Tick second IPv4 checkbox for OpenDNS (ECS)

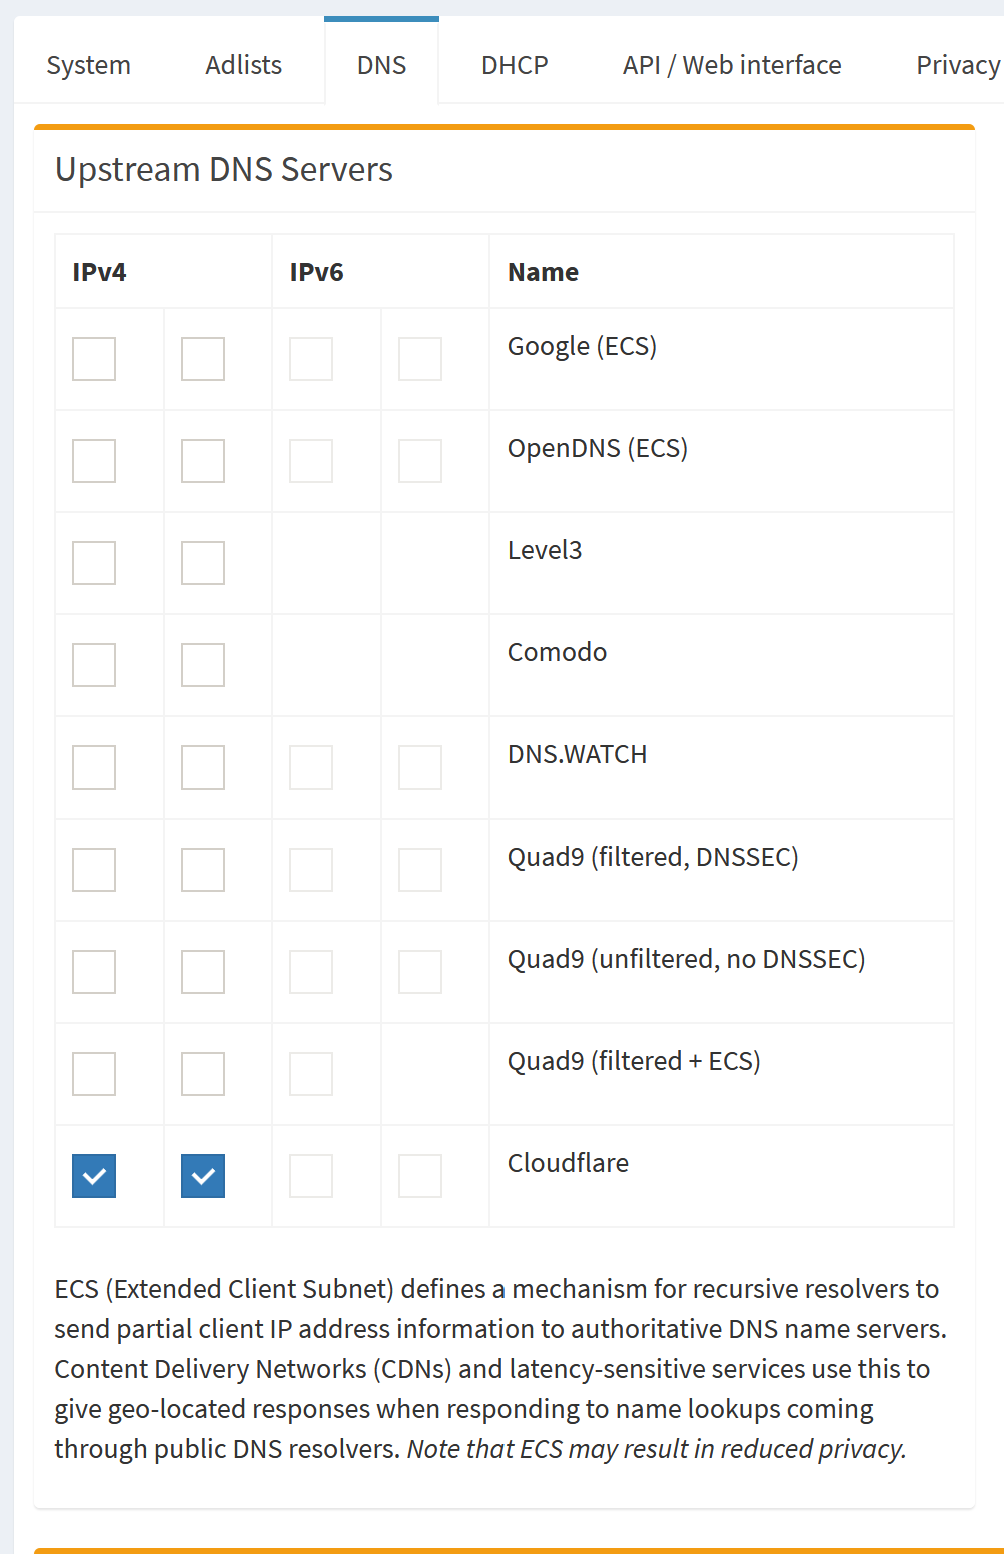point(203,461)
